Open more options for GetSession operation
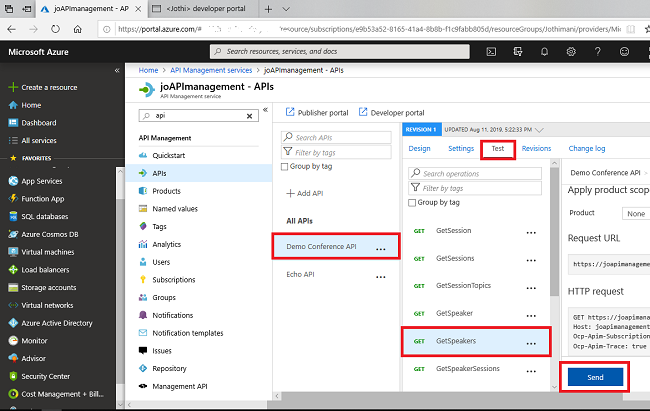 click(x=531, y=233)
